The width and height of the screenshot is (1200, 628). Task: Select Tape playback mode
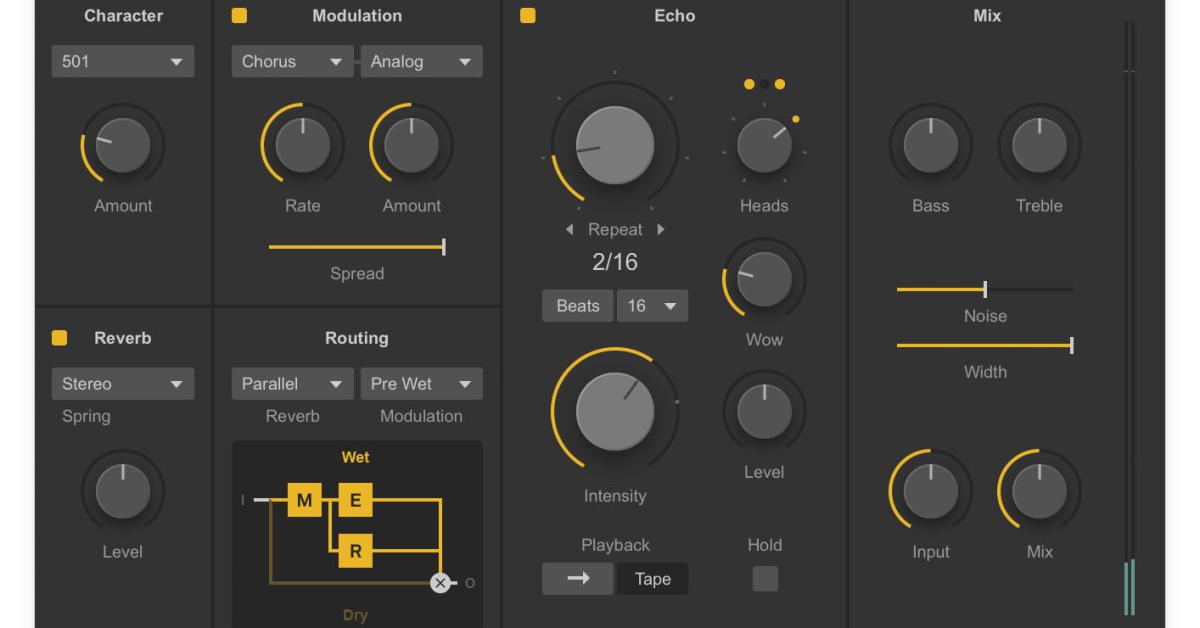pos(652,578)
